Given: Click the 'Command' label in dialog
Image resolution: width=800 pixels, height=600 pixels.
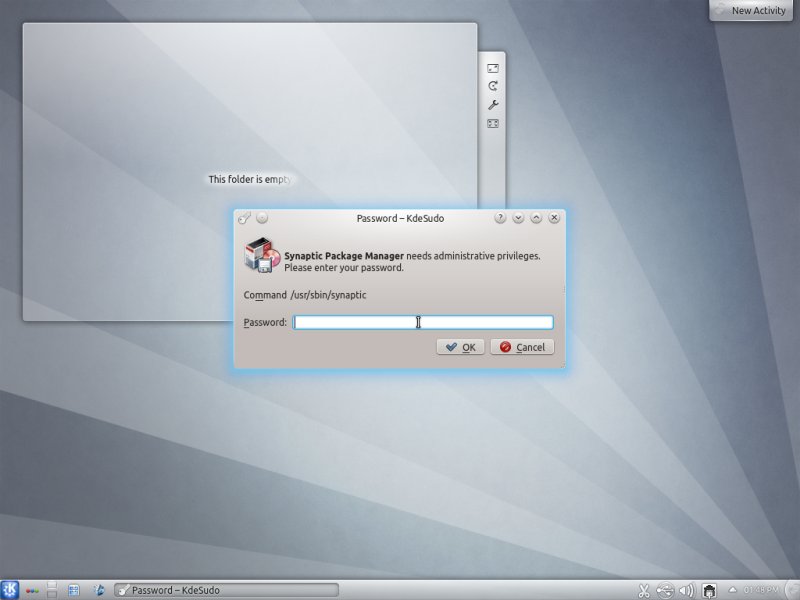Looking at the screenshot, I should coord(265,295).
